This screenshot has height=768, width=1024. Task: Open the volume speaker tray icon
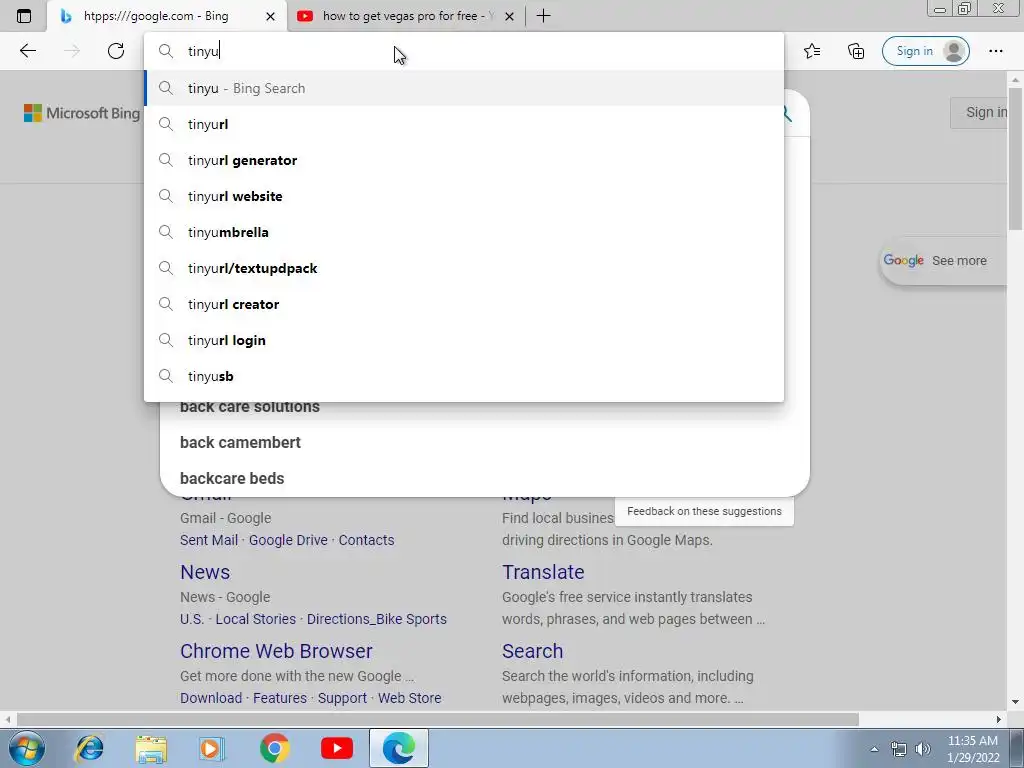point(923,749)
